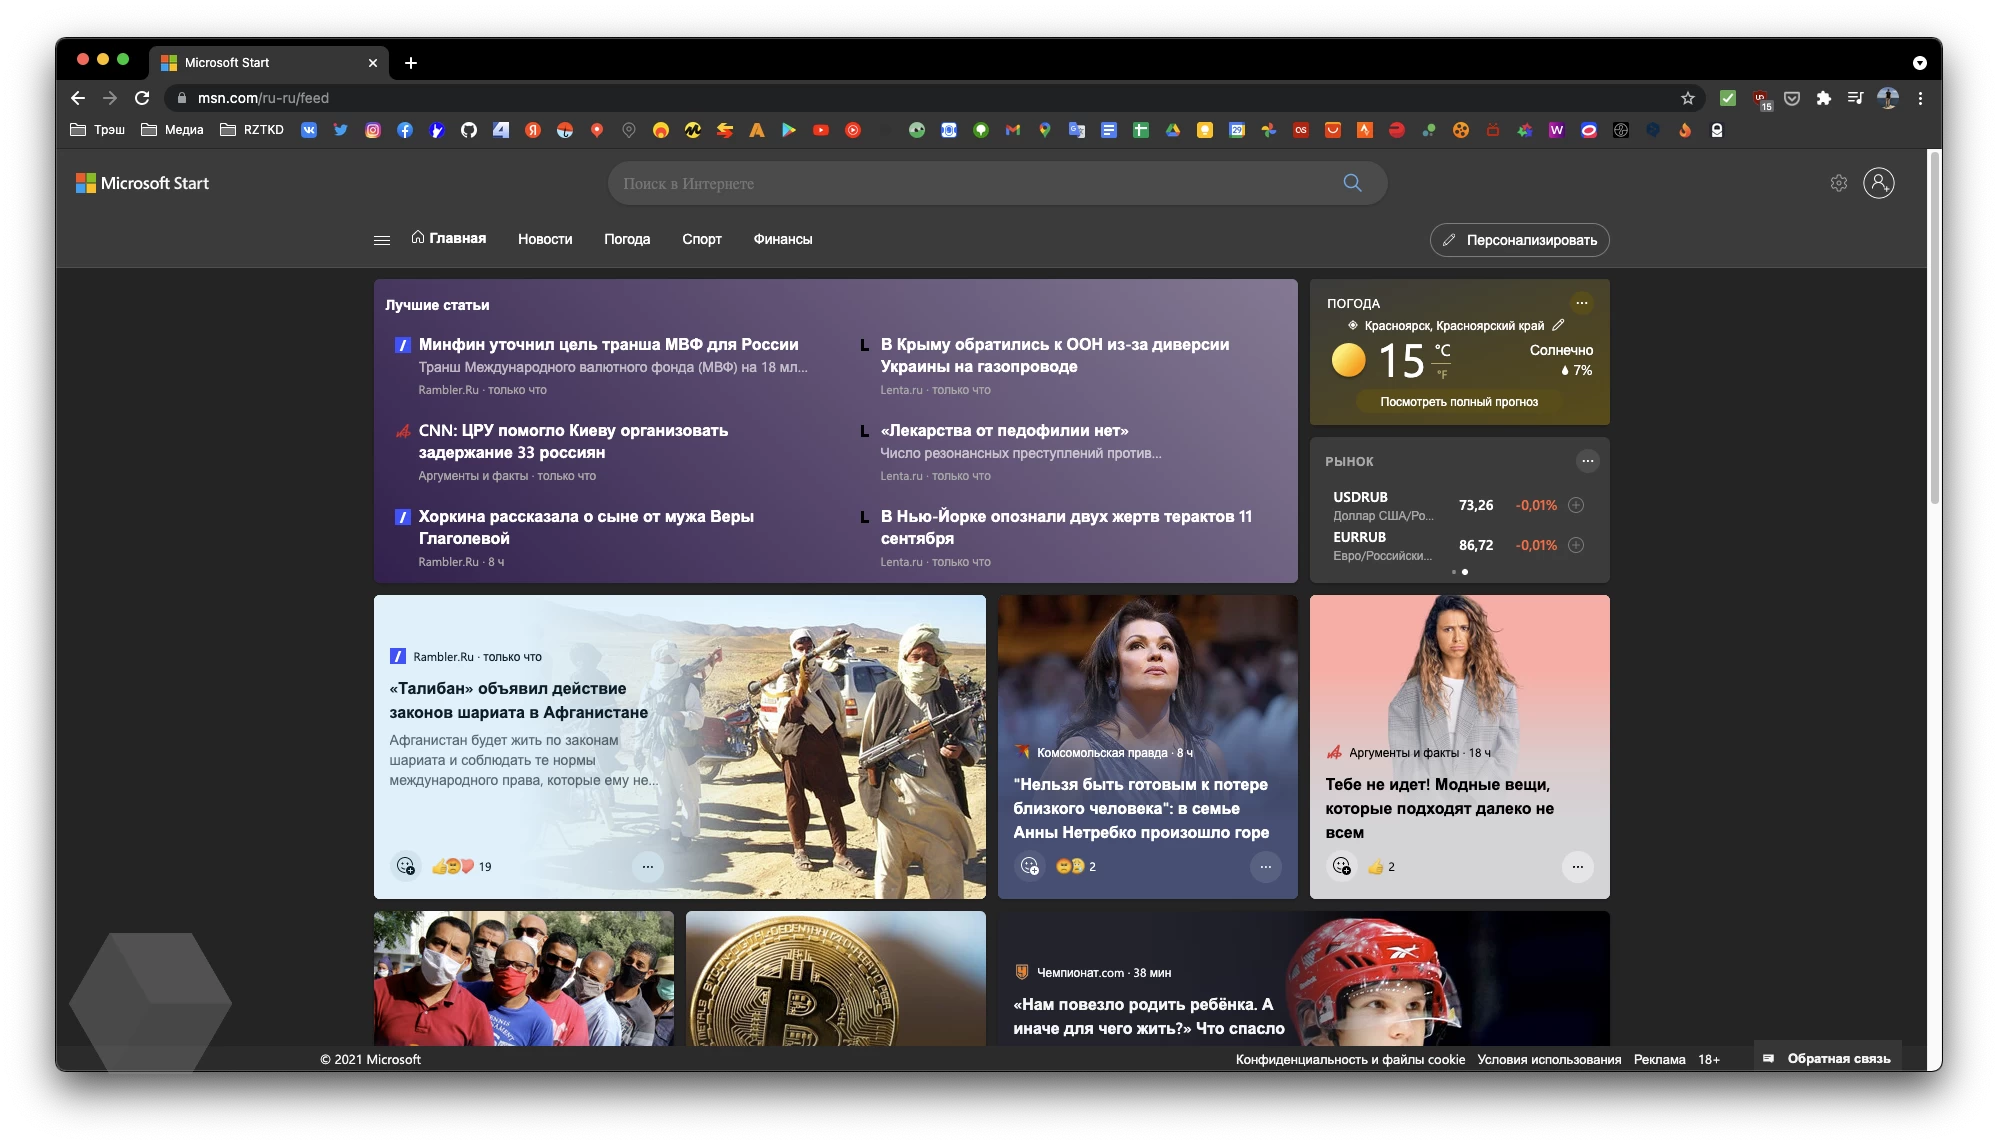Click the magnifier icon to search
1998x1145 pixels.
pos(1352,183)
